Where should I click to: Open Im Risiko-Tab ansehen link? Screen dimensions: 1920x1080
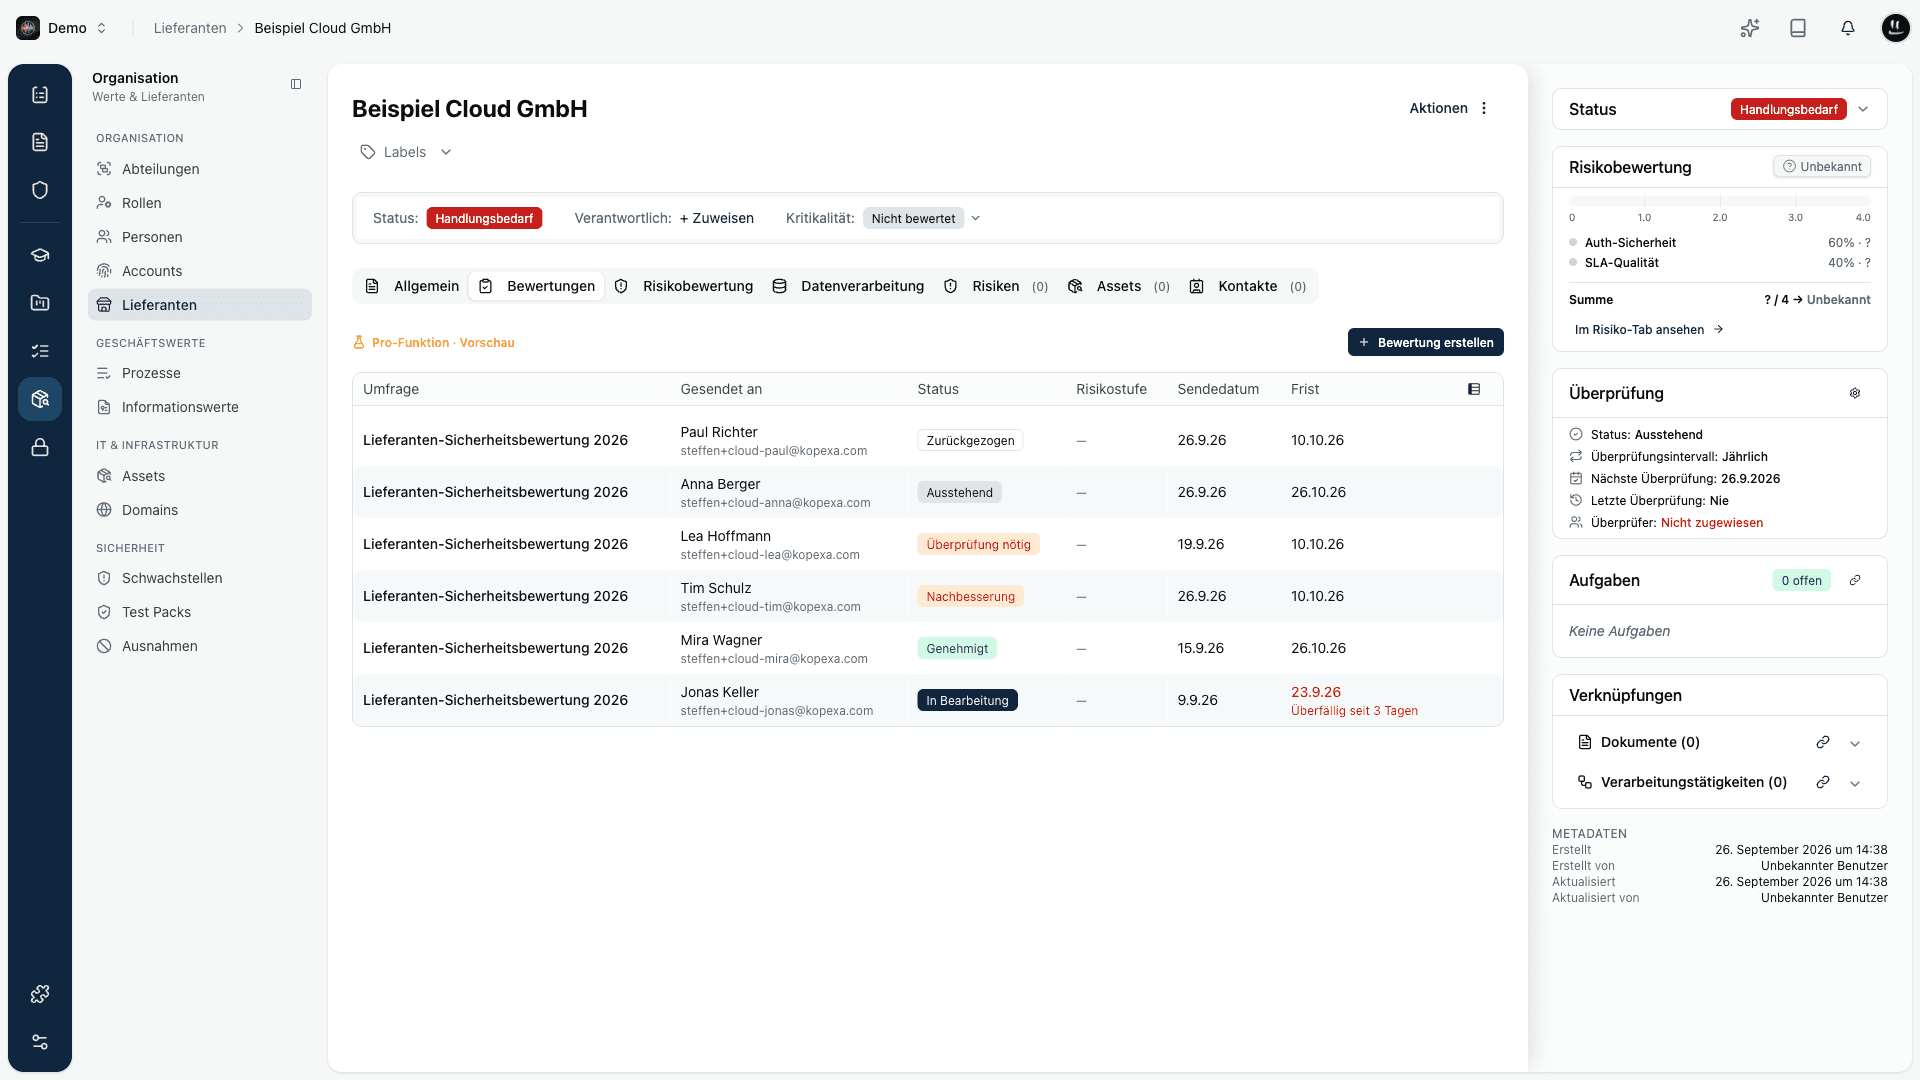pos(1648,329)
